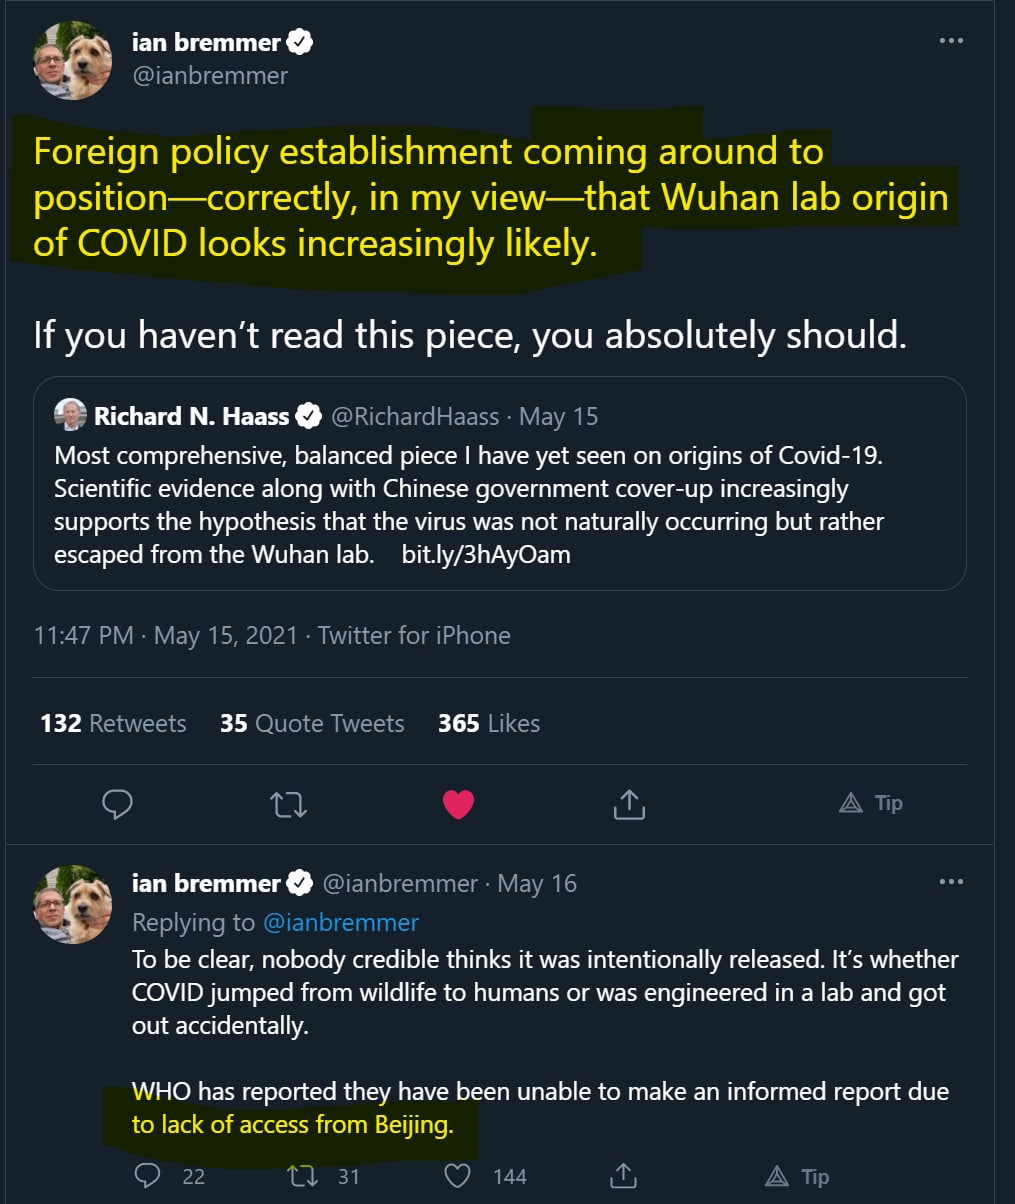View the 35 Quote Tweets
The height and width of the screenshot is (1204, 1015).
(x=312, y=723)
